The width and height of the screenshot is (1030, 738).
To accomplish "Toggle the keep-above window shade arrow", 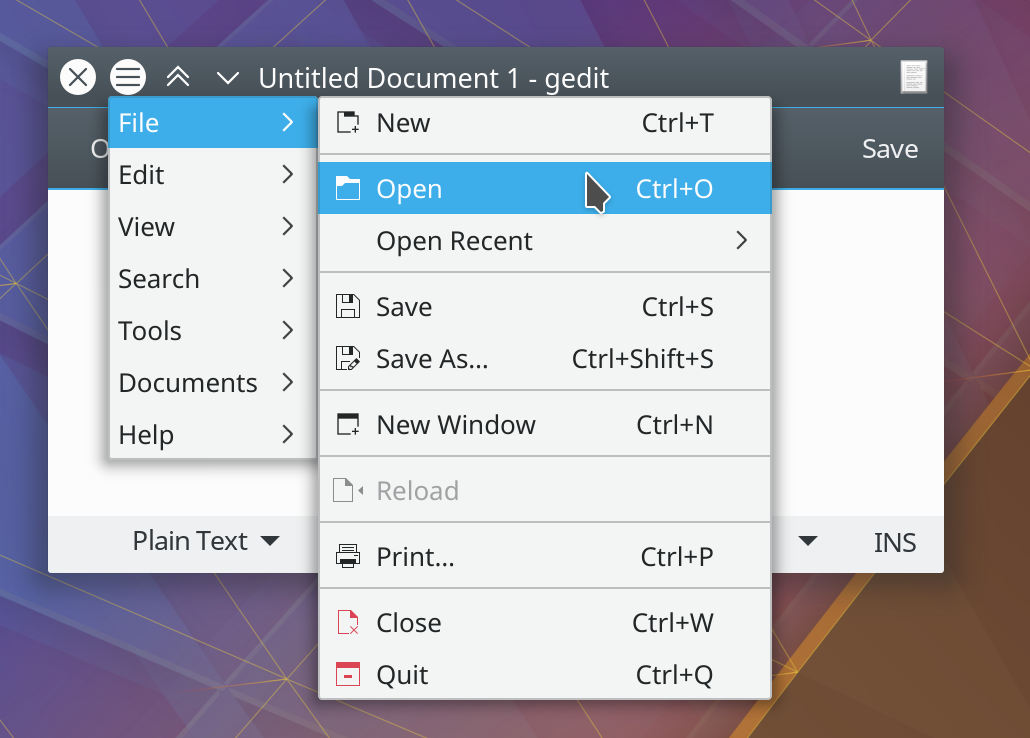I will [178, 77].
